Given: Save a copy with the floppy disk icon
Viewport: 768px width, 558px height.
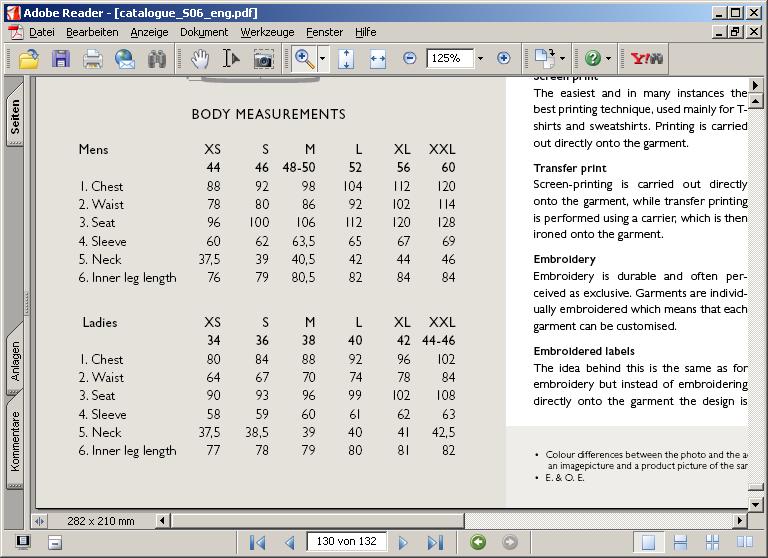Looking at the screenshot, I should tap(61, 59).
